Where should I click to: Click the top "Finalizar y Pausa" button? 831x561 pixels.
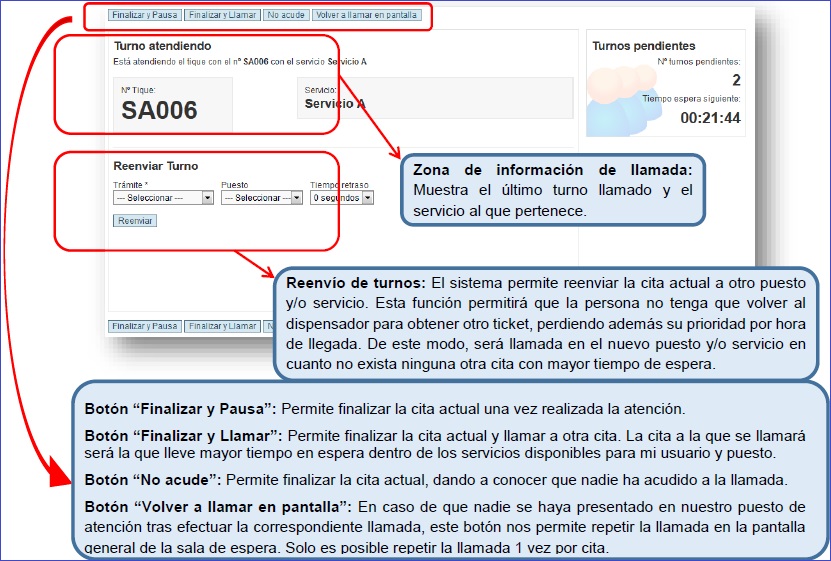tap(144, 16)
